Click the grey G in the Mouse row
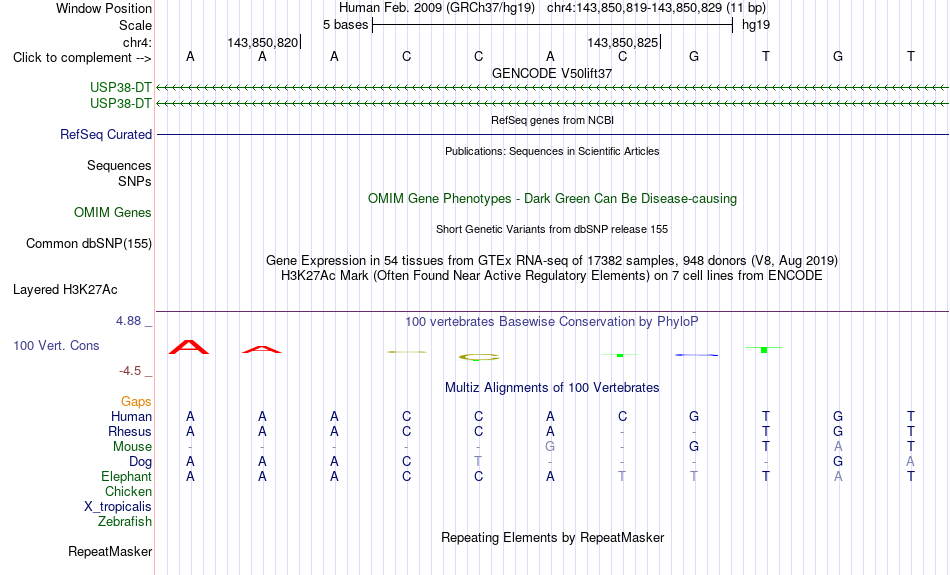Image resolution: width=950 pixels, height=575 pixels. click(550, 447)
